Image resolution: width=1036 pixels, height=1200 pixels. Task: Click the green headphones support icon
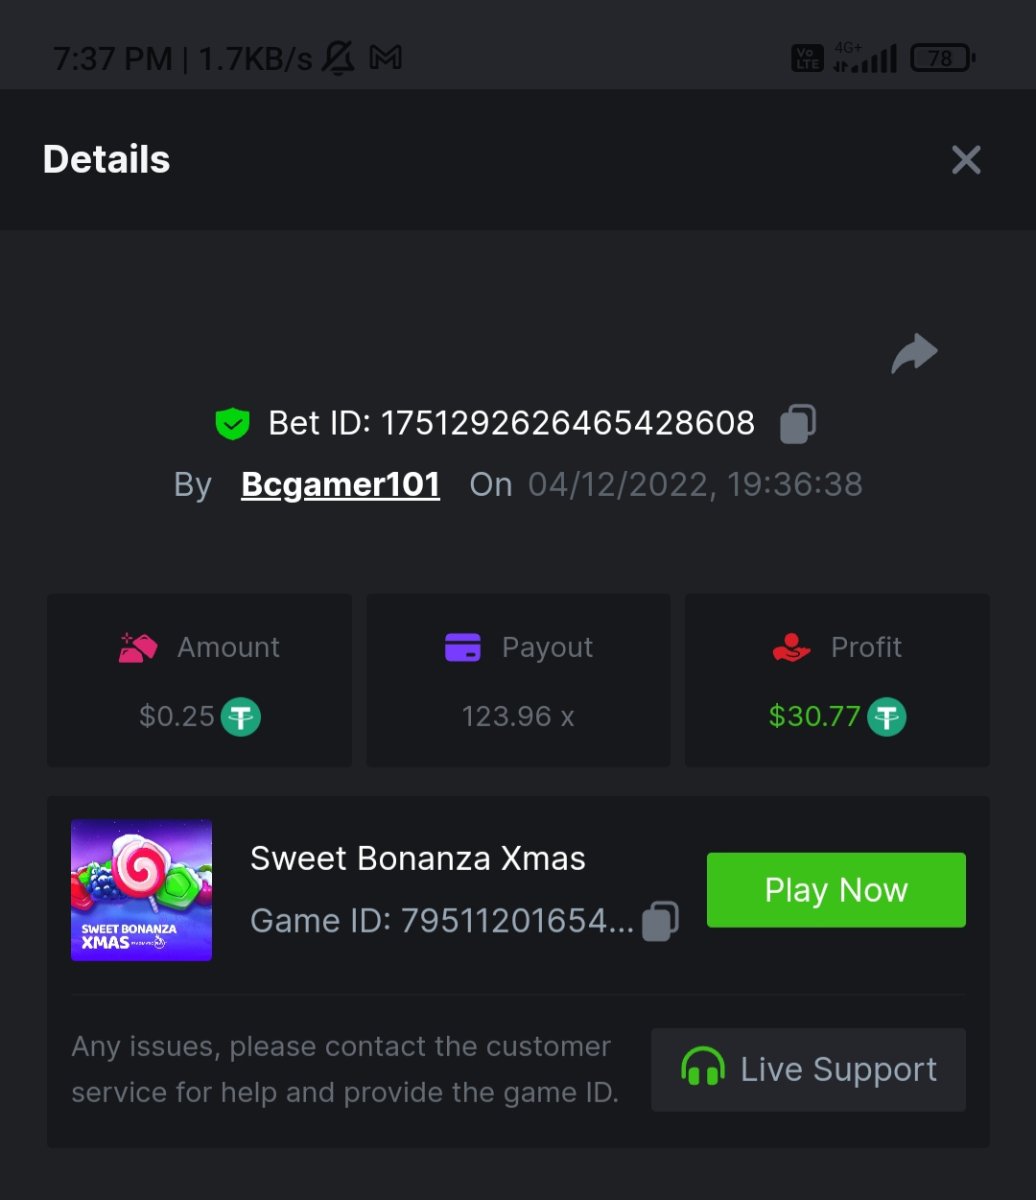coord(702,1069)
